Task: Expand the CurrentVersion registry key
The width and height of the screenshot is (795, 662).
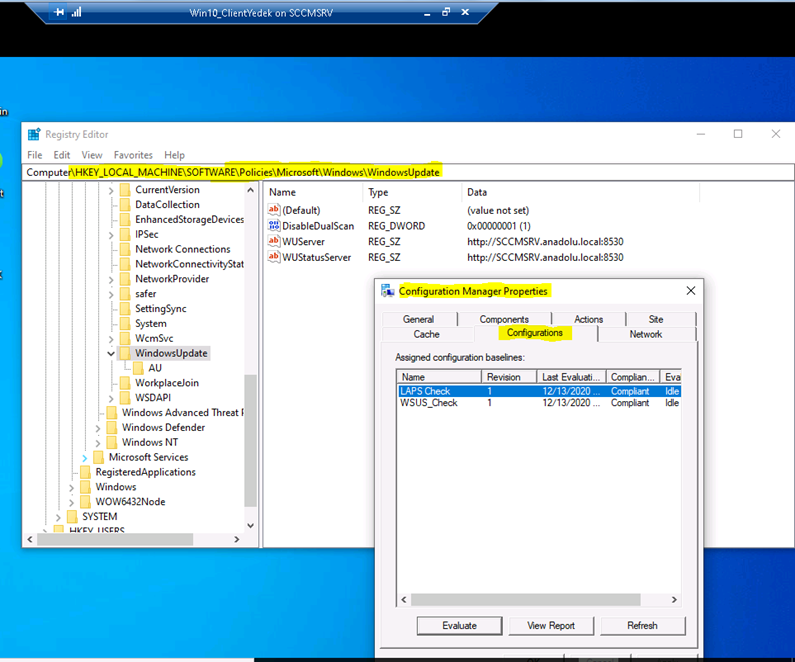Action: pos(111,191)
